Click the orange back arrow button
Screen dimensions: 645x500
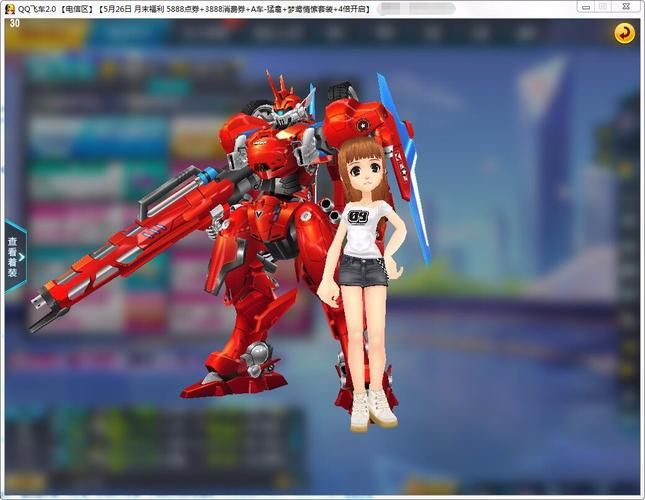pyautogui.click(x=624, y=33)
